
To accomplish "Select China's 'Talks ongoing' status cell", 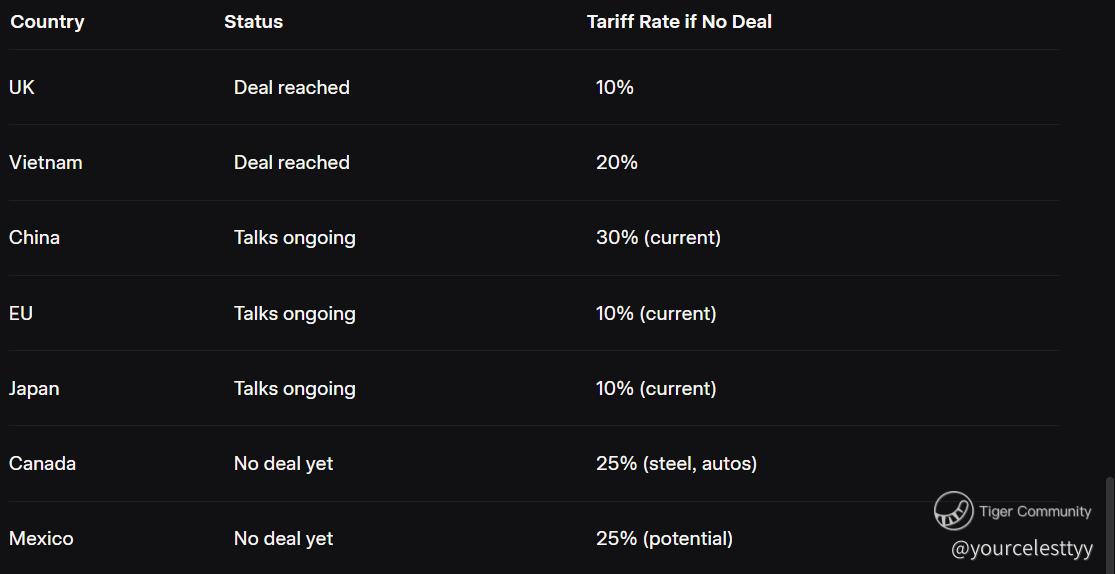I will pos(295,238).
